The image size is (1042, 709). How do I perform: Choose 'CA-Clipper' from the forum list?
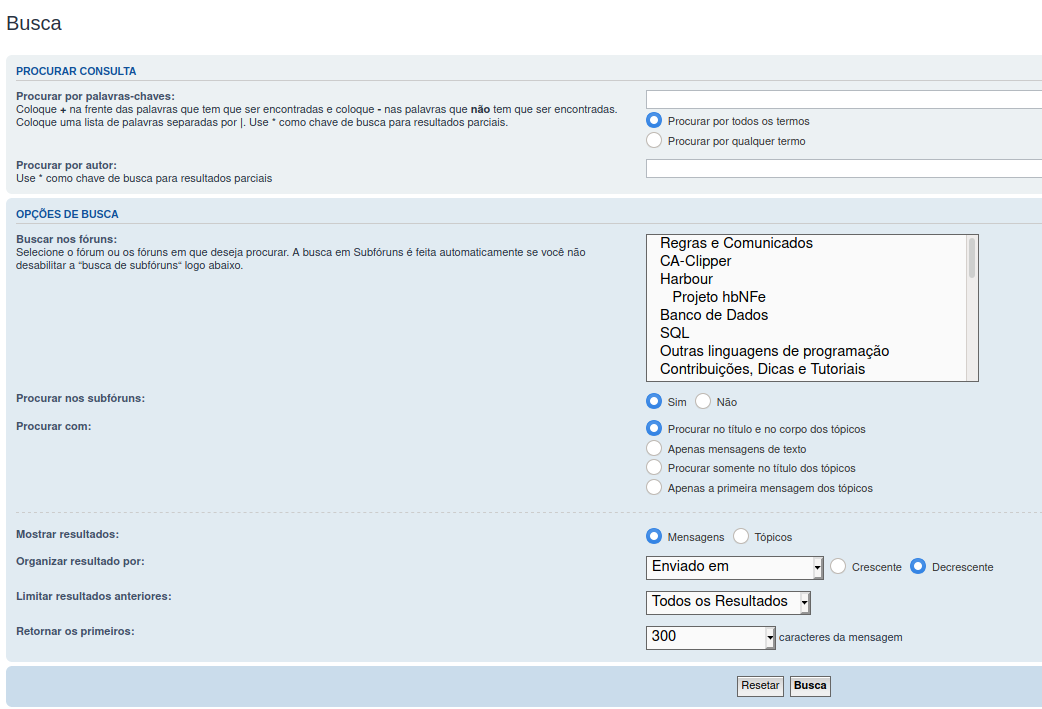tap(695, 261)
